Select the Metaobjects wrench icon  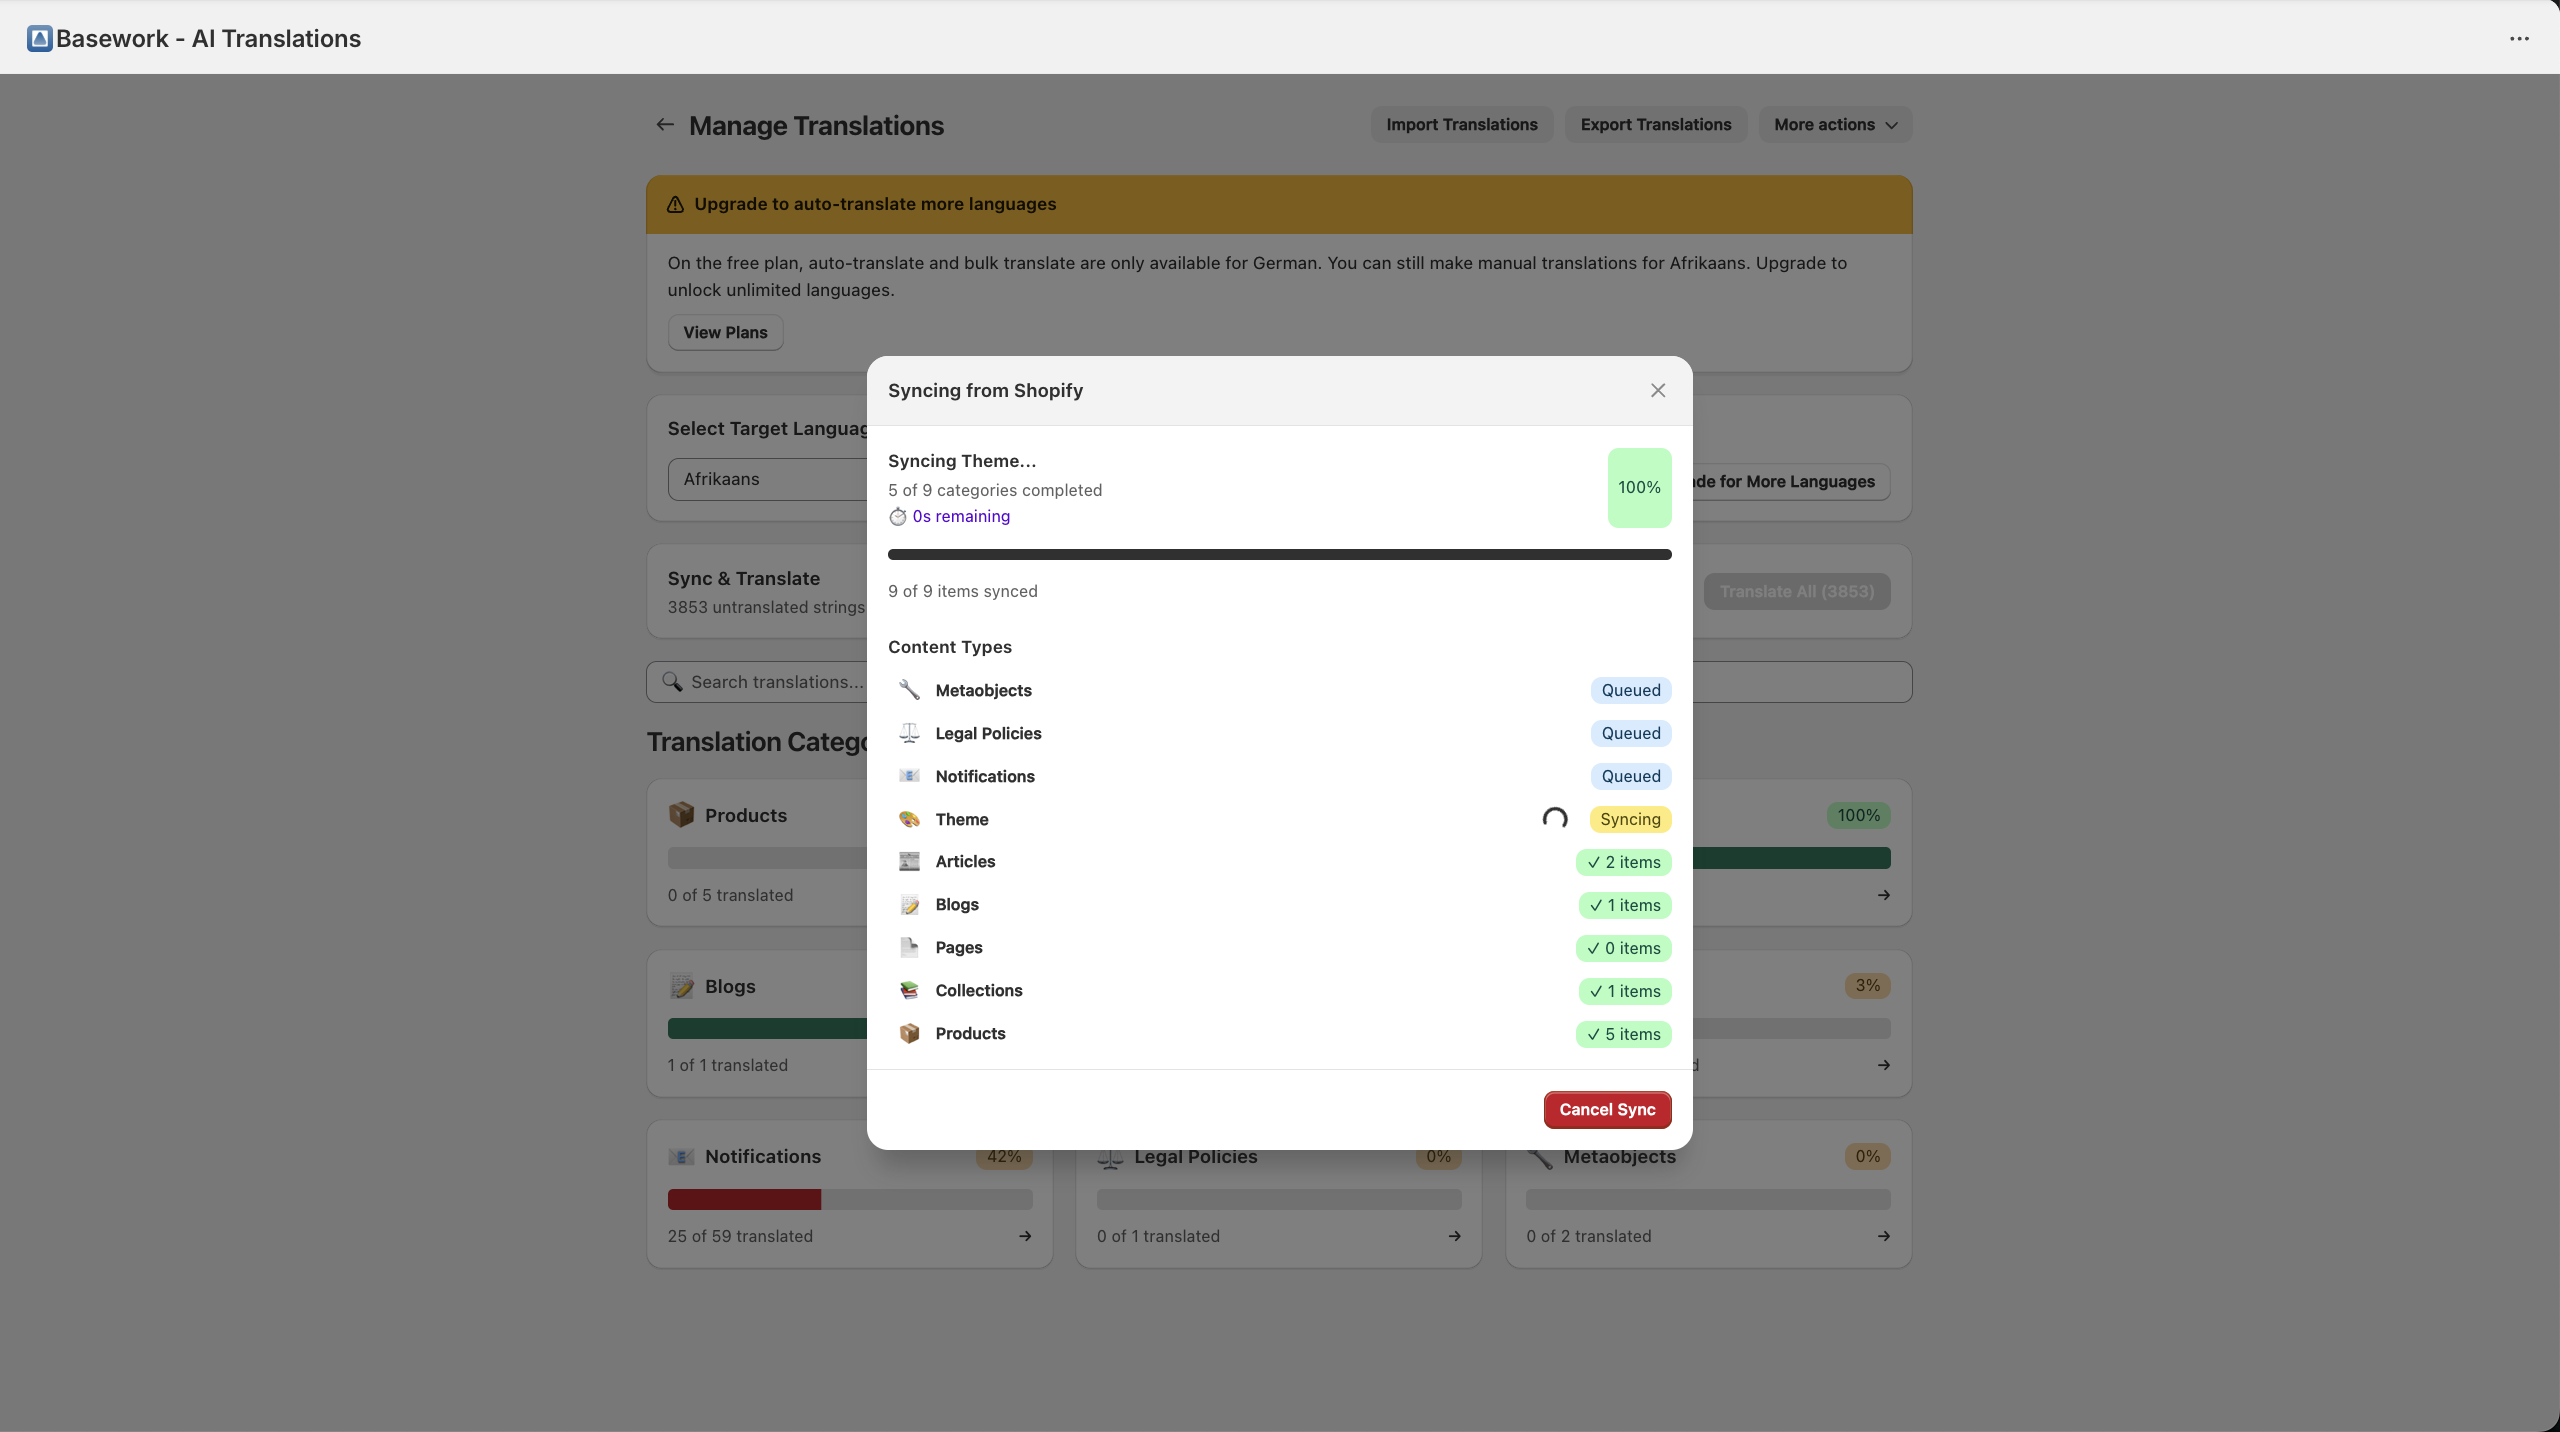(x=909, y=690)
